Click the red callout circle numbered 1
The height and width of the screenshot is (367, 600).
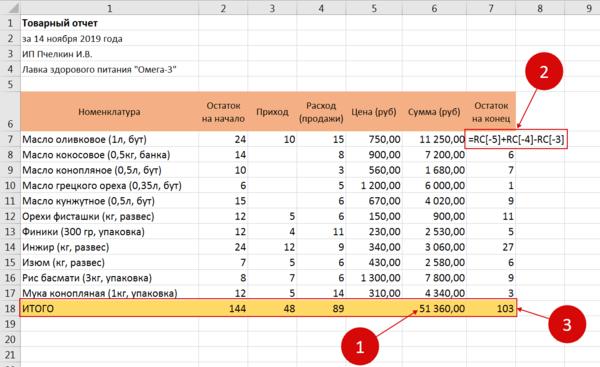(360, 346)
